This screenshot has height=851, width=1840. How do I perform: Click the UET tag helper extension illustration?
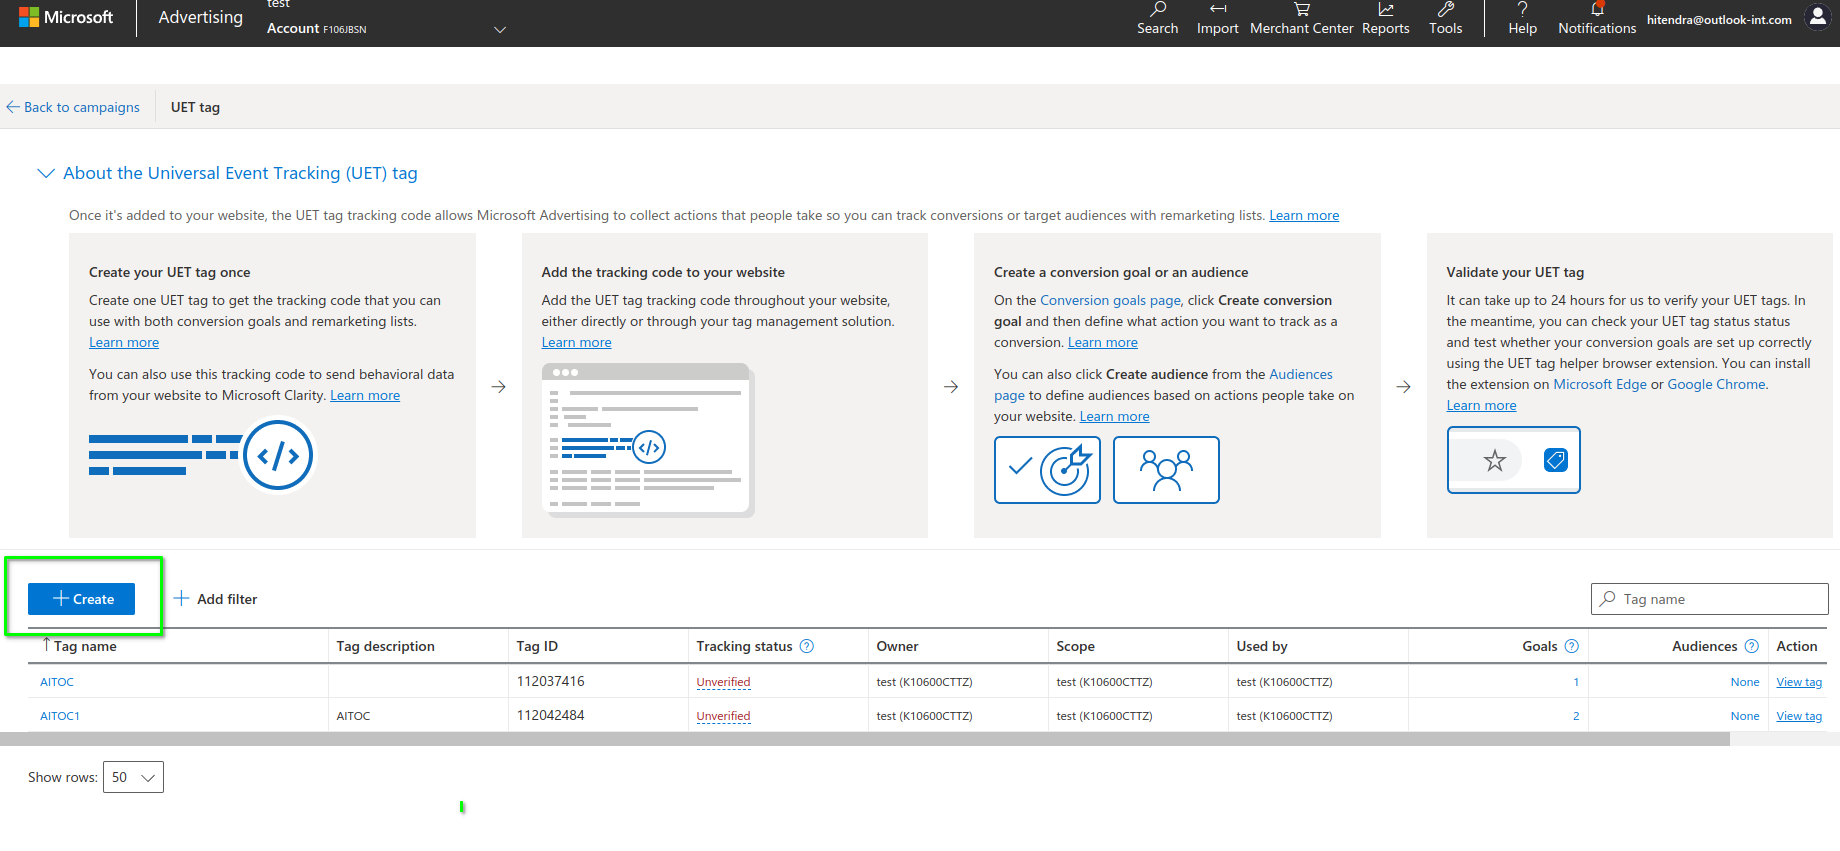coord(1513,460)
